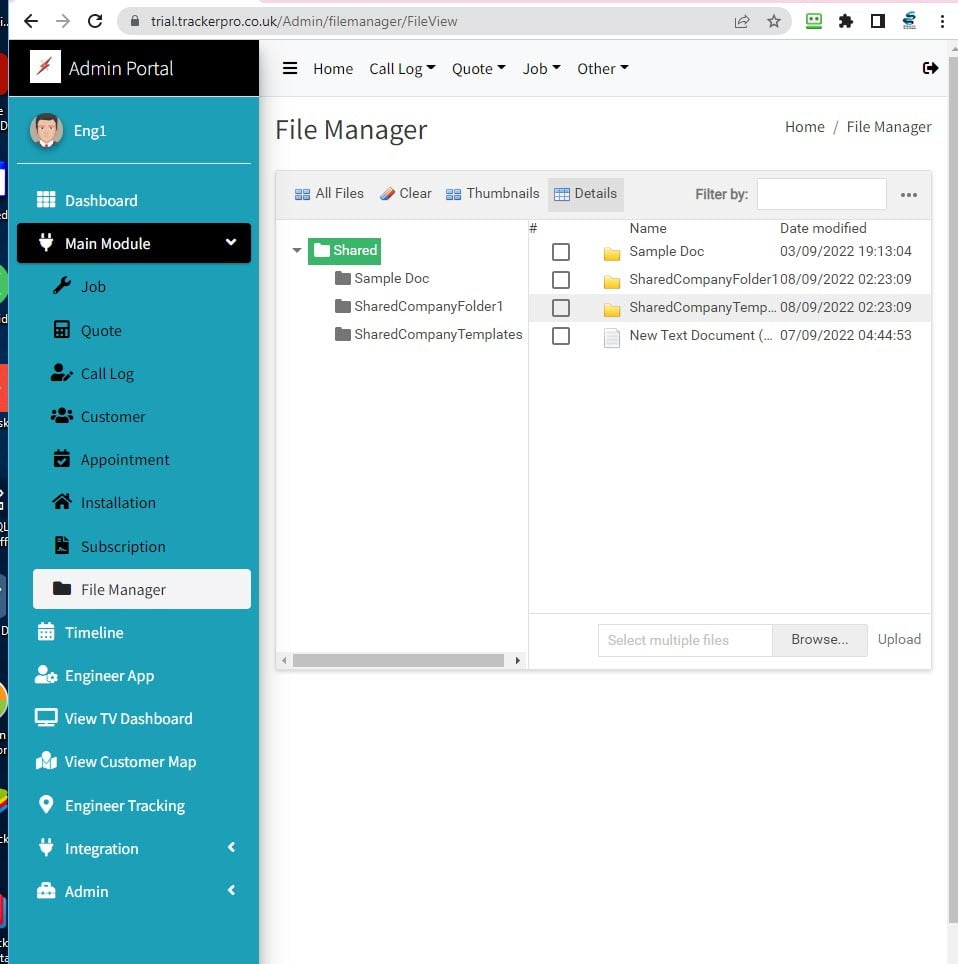The width and height of the screenshot is (958, 964).
Task: Open the Other dropdown menu
Action: 602,69
